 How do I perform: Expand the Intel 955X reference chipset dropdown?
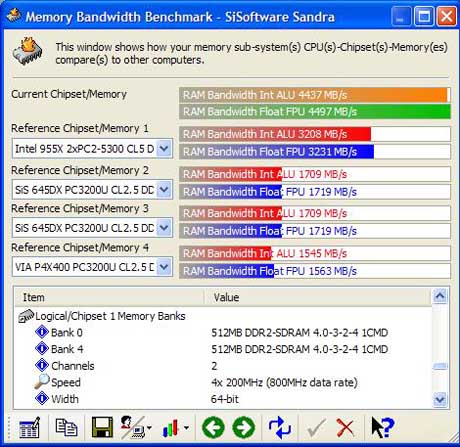click(164, 148)
